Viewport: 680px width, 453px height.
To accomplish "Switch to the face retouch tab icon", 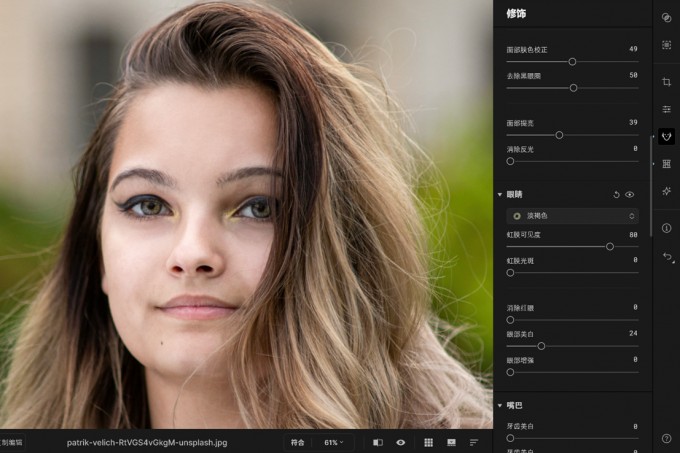I will pyautogui.click(x=667, y=137).
